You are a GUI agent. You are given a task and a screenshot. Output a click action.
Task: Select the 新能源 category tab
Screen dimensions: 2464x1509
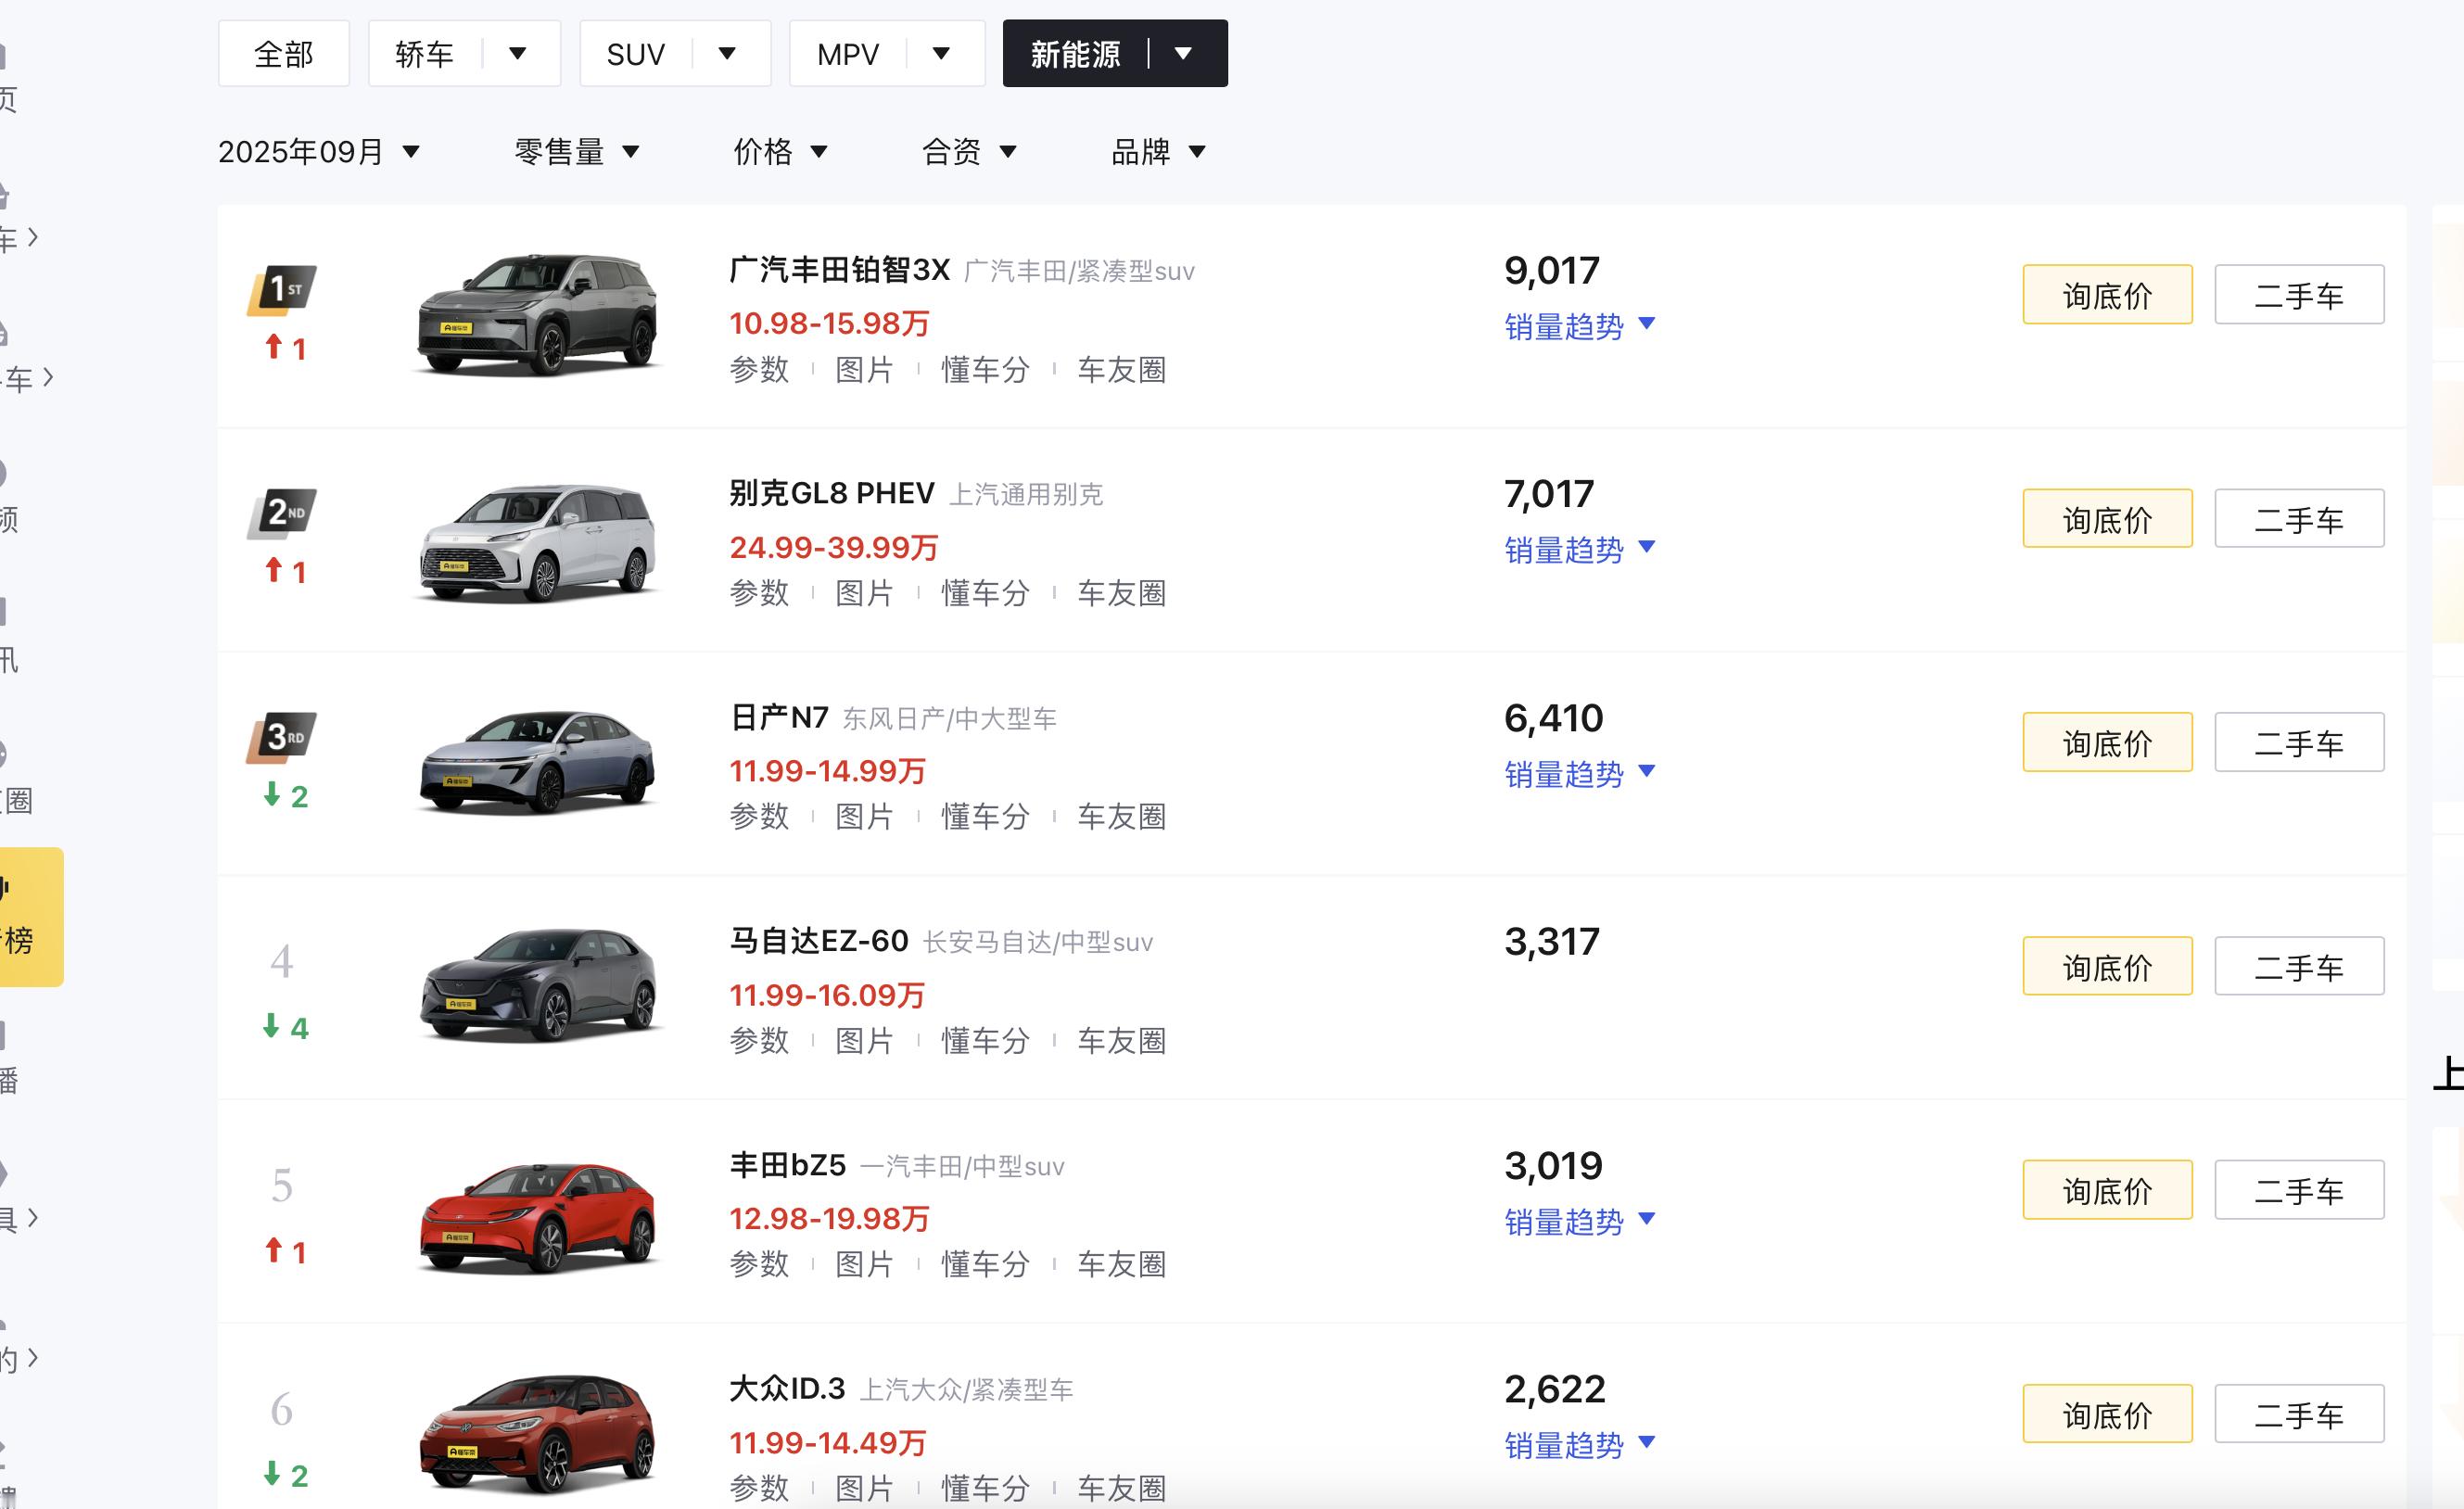point(1076,54)
